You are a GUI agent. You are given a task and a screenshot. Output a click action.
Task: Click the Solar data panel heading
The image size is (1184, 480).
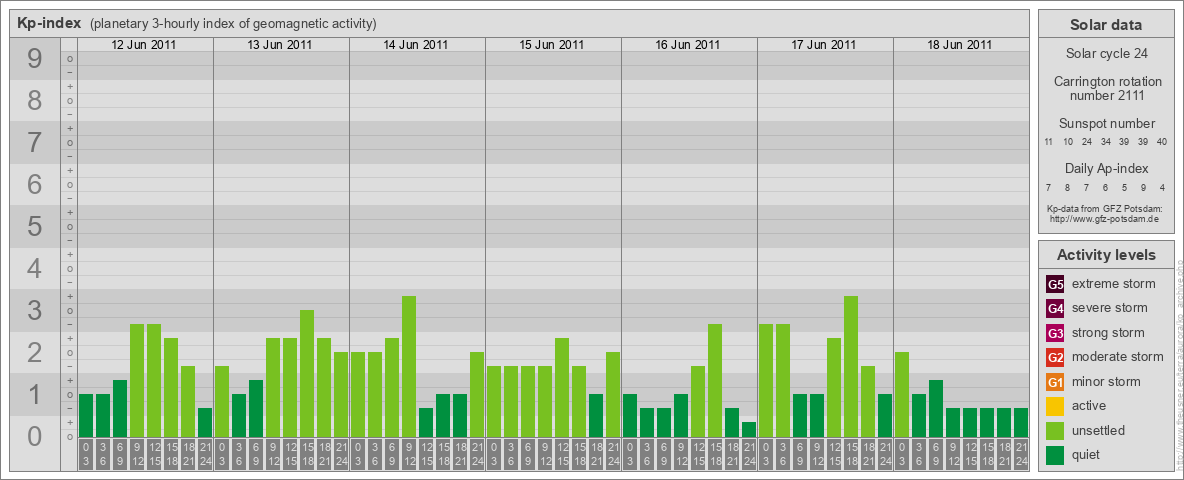coord(1106,25)
